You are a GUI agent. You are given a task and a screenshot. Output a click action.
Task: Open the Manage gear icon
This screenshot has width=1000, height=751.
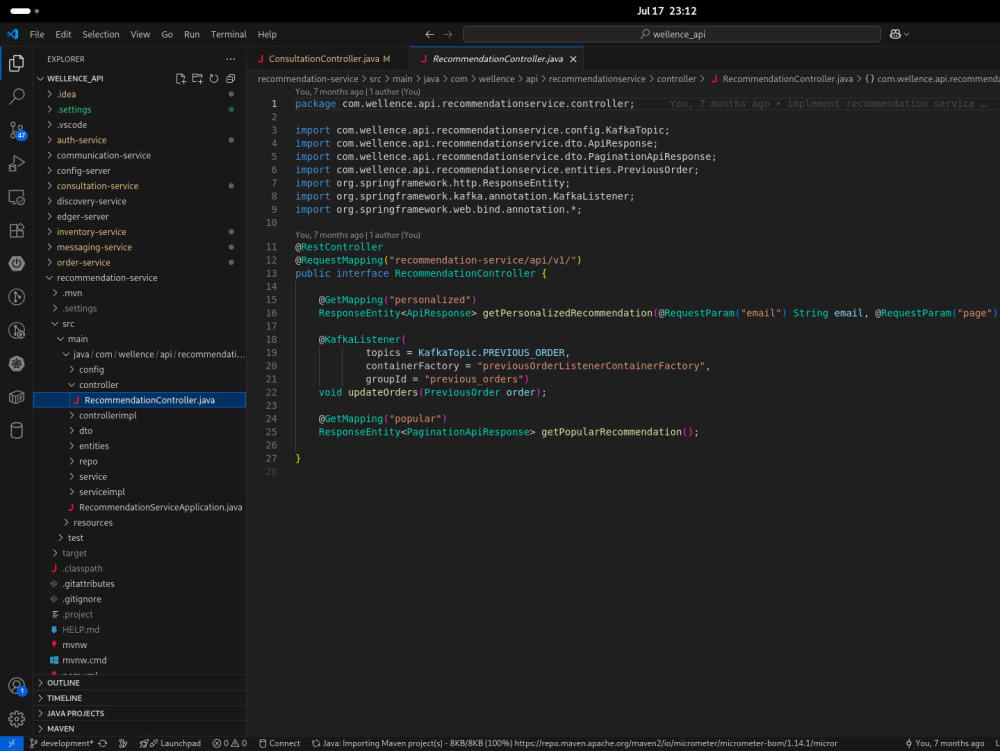(x=17, y=719)
